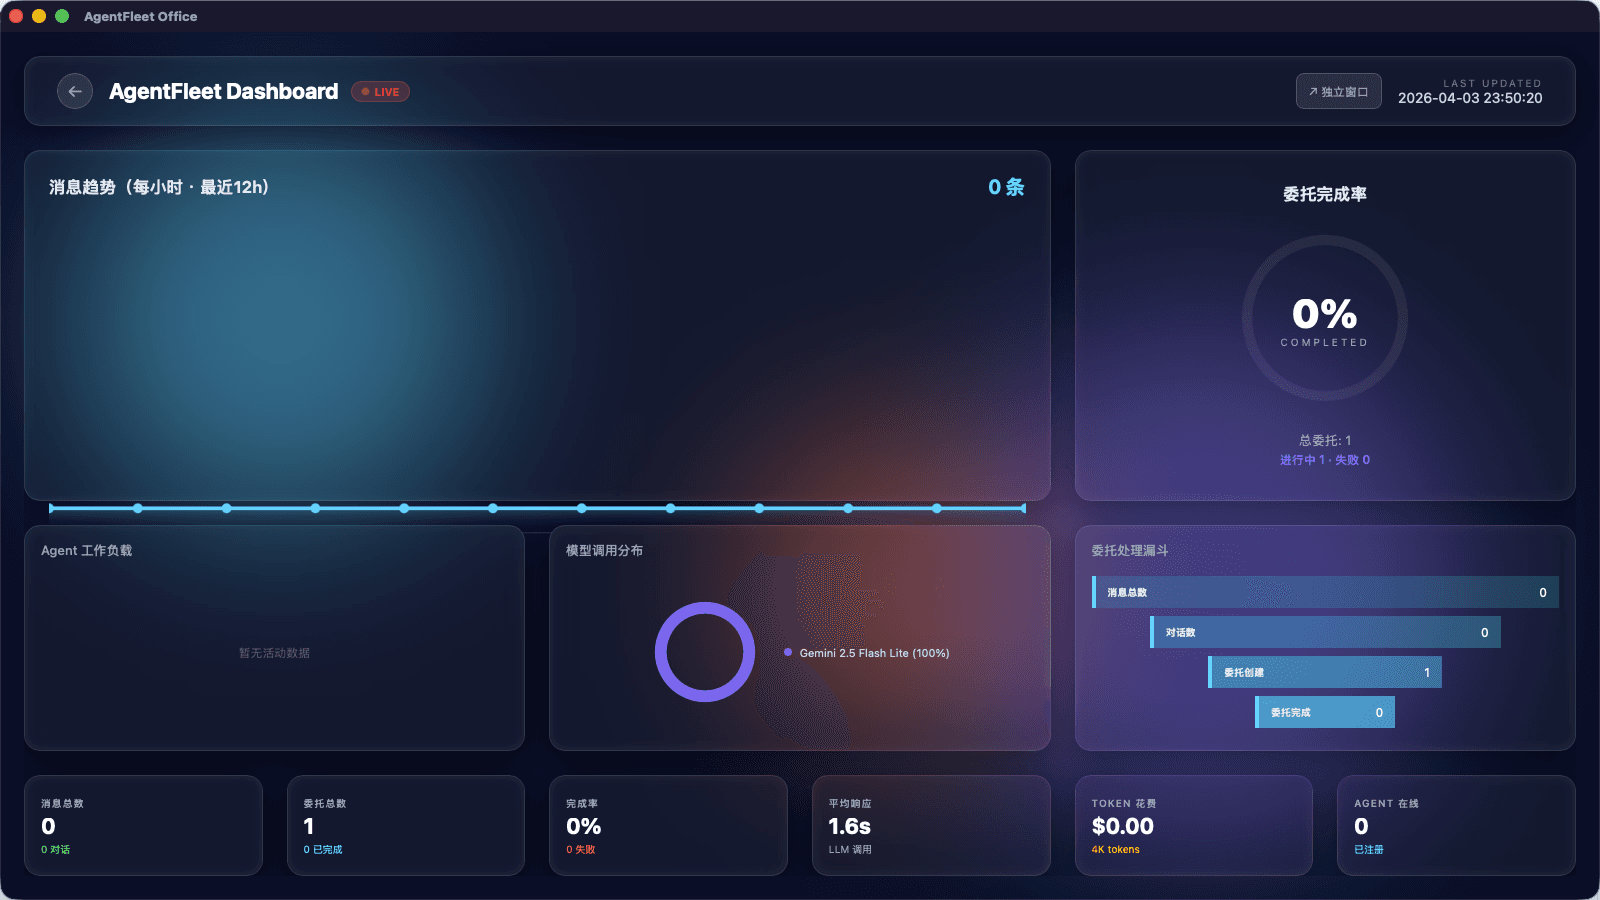
Task: Click the LAST UPDATED timestamp text
Action: tap(1471, 91)
